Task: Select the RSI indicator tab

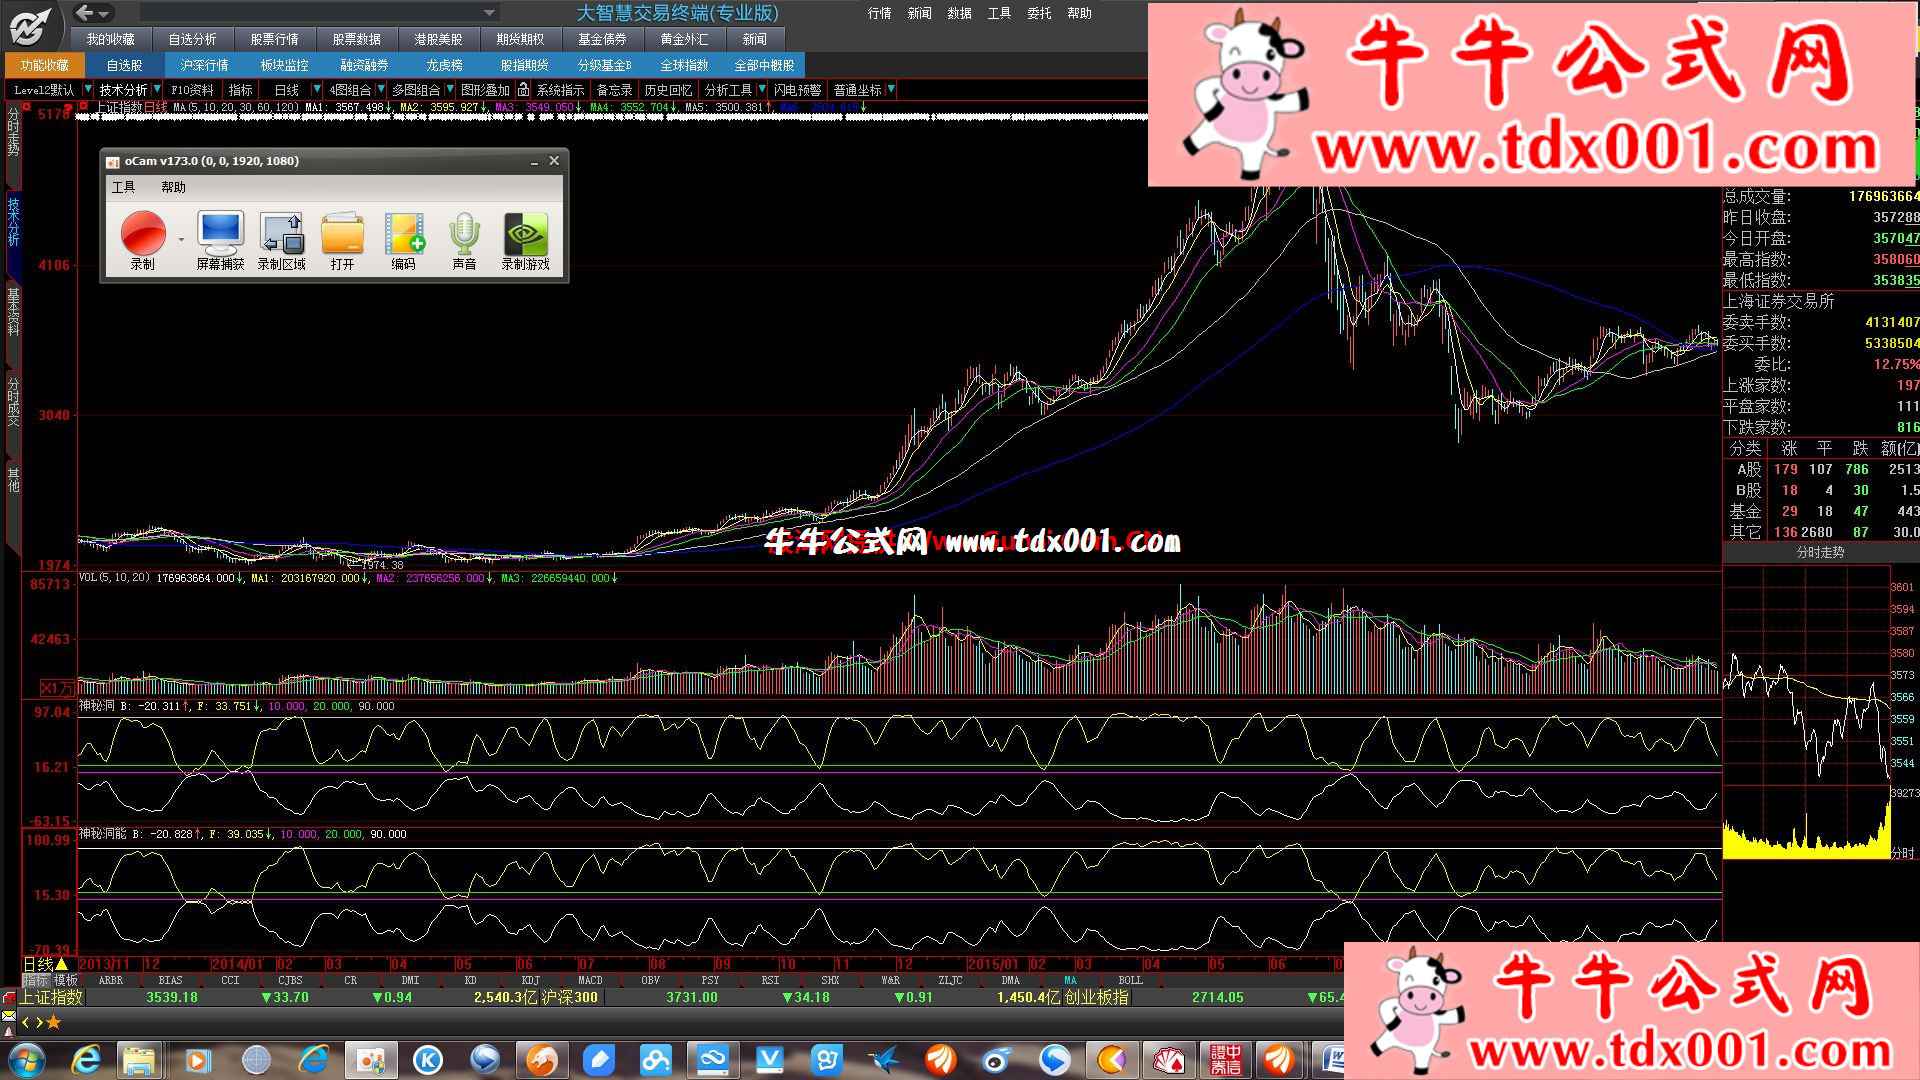Action: coord(770,980)
